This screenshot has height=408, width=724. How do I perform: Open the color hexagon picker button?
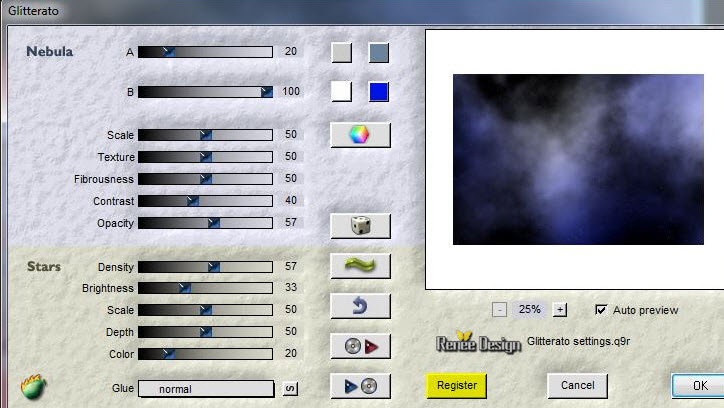[x=360, y=135]
